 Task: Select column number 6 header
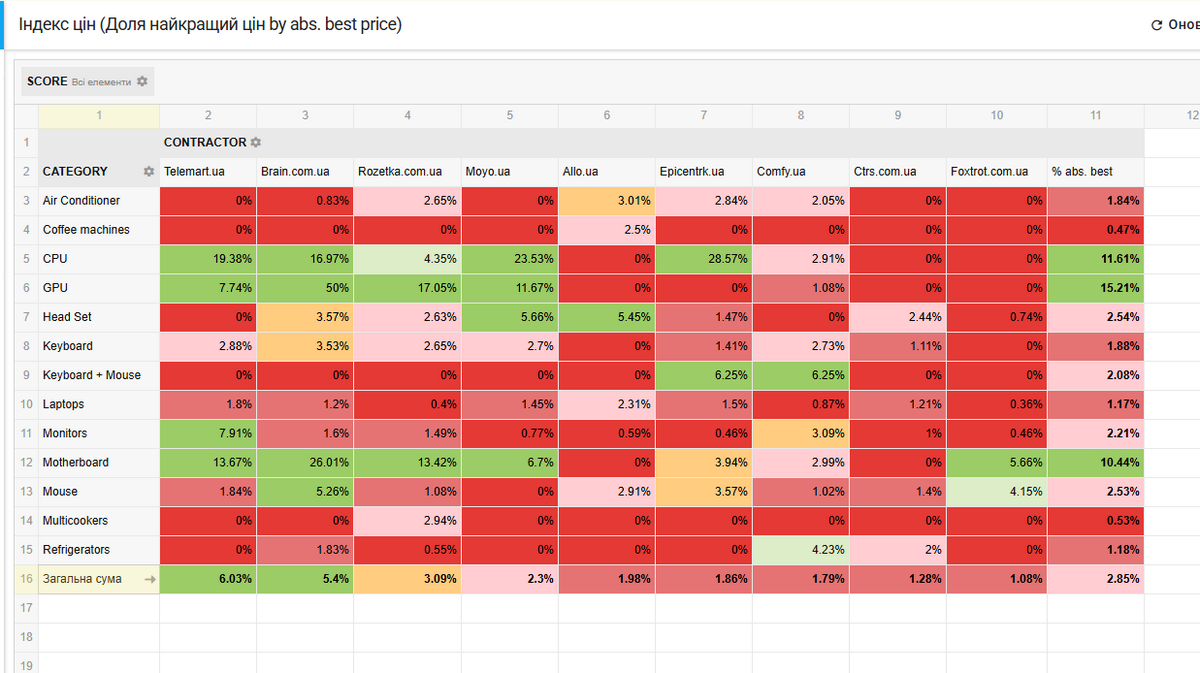coord(606,115)
